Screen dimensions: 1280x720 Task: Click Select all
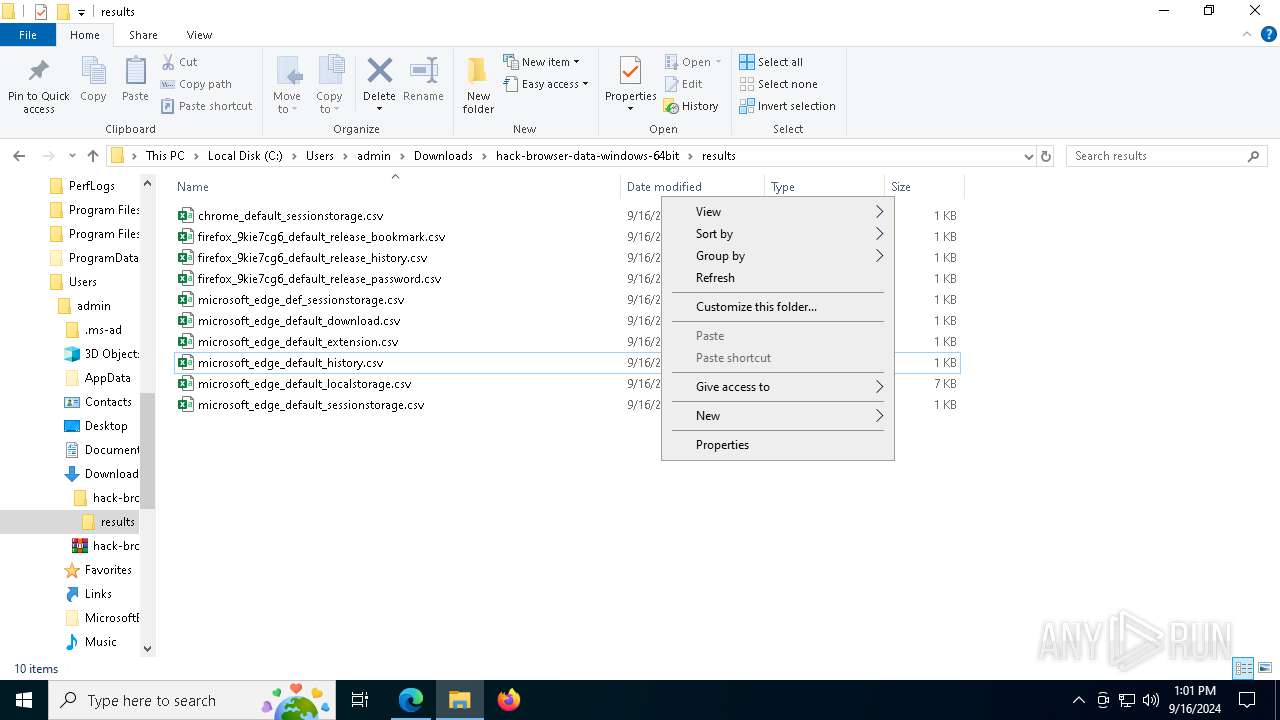[771, 62]
